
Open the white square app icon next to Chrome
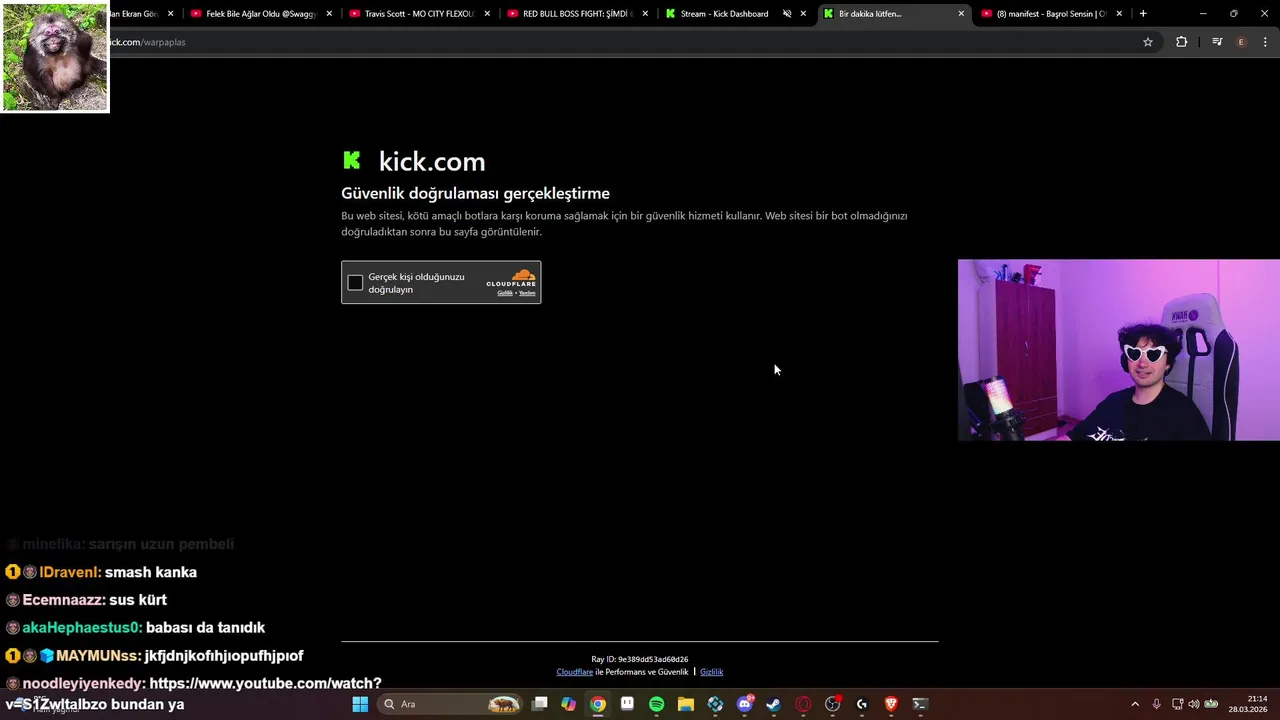[x=627, y=704]
